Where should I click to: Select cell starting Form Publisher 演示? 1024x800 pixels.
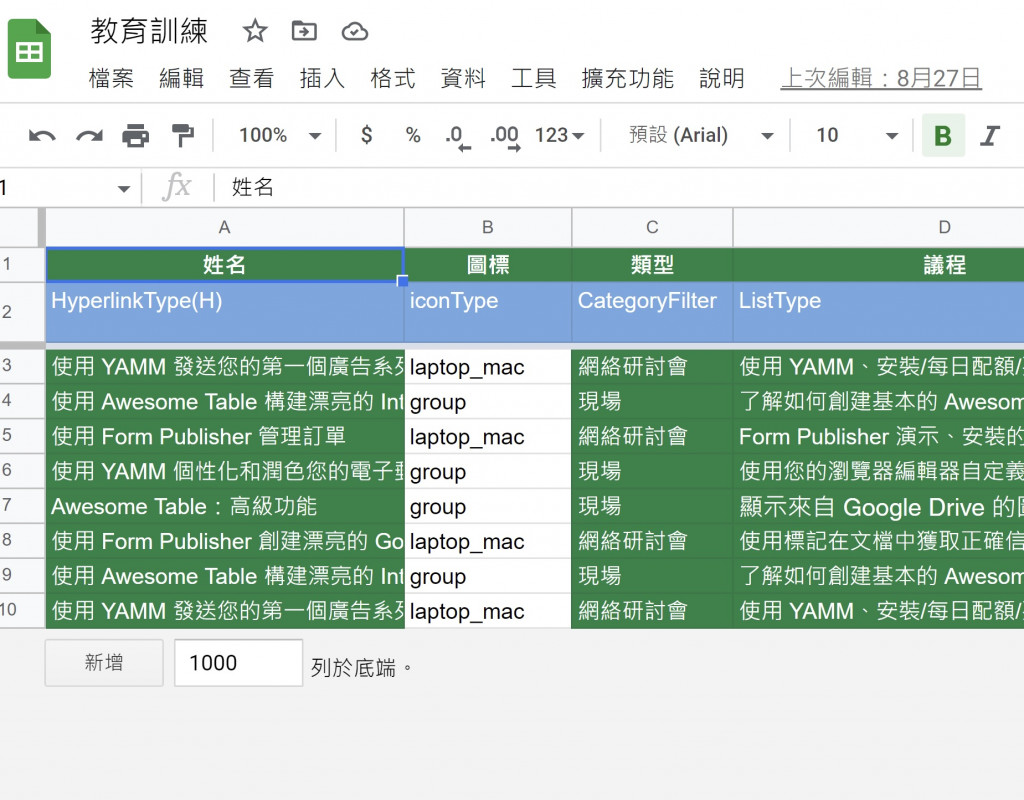point(878,436)
